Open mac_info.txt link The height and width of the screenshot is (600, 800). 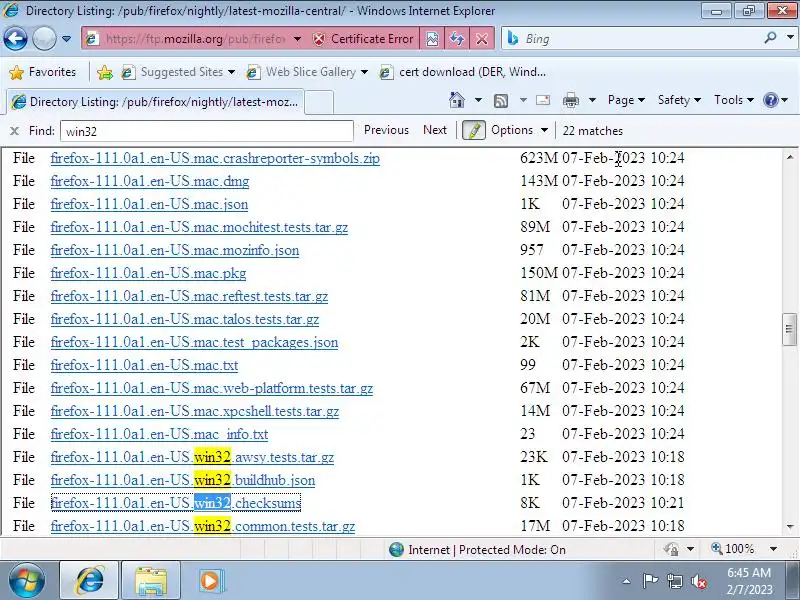pyautogui.click(x=159, y=434)
